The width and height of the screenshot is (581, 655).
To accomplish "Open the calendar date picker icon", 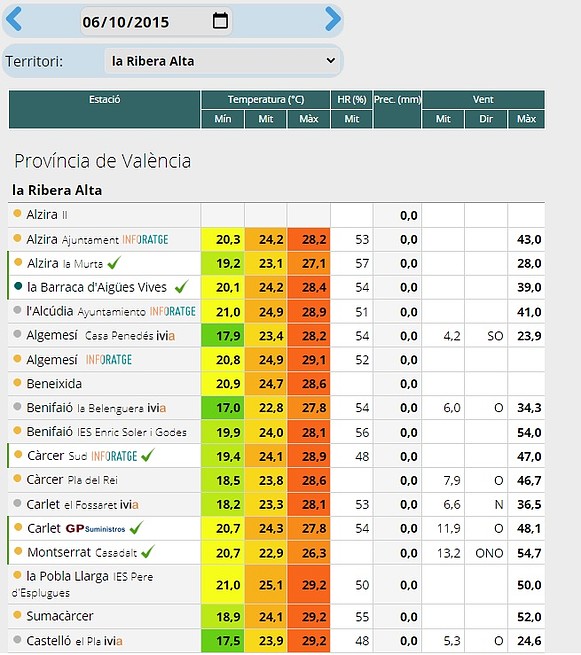I will tap(220, 20).
